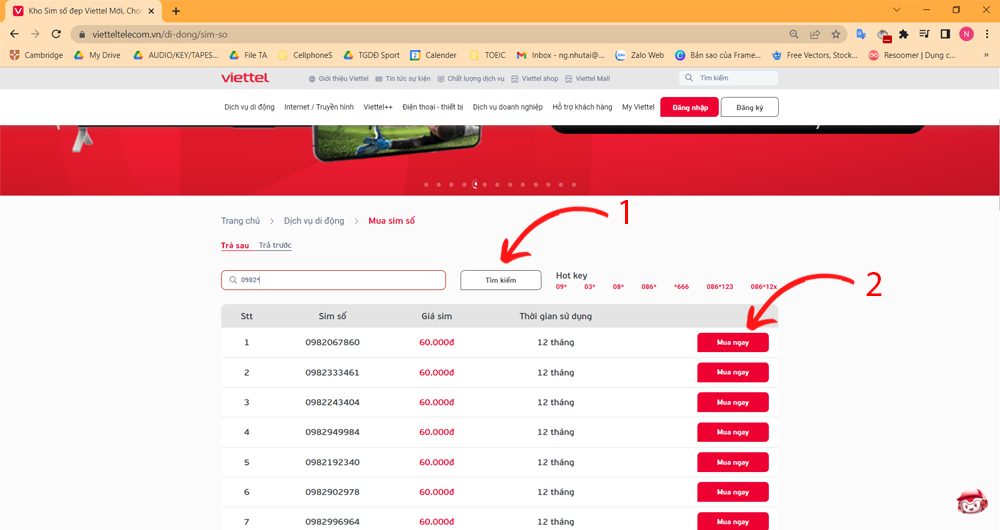This screenshot has height=530, width=1000.
Task: Open the Dịch vụ di động menu
Action: tap(249, 107)
